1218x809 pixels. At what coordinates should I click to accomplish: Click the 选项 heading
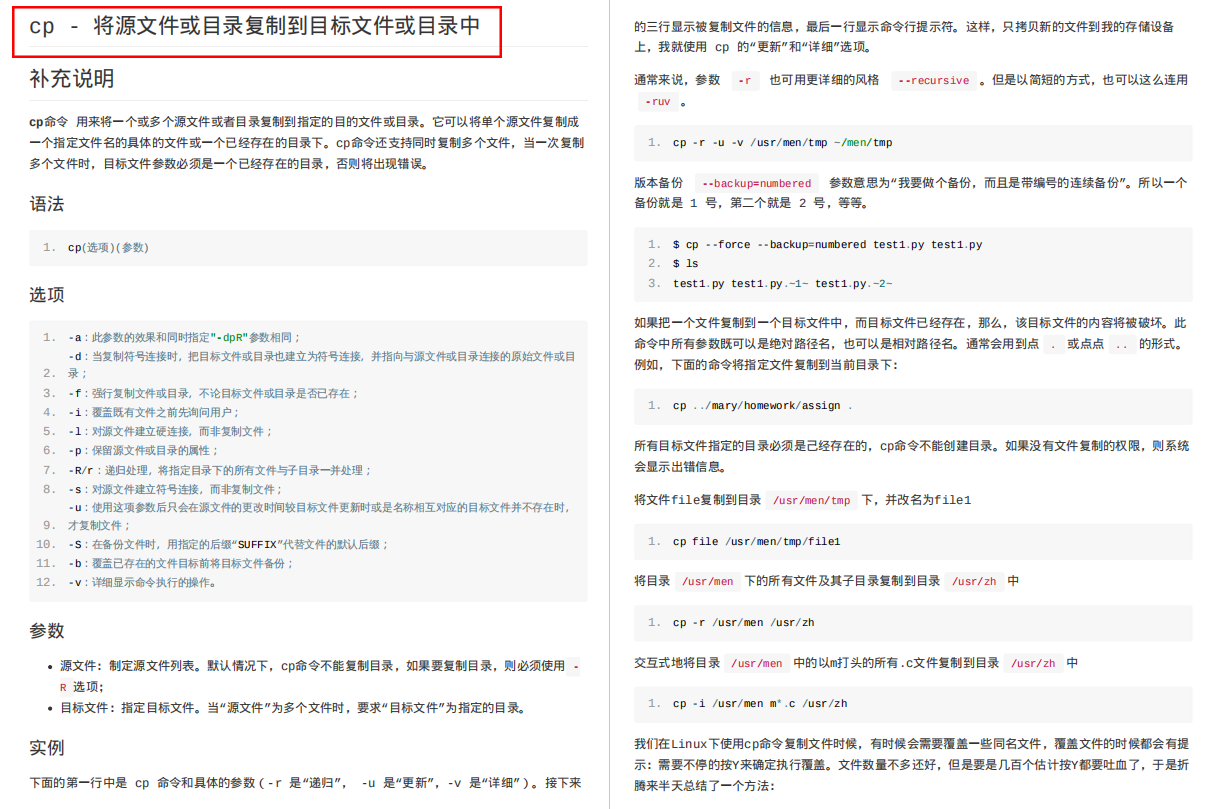click(47, 295)
